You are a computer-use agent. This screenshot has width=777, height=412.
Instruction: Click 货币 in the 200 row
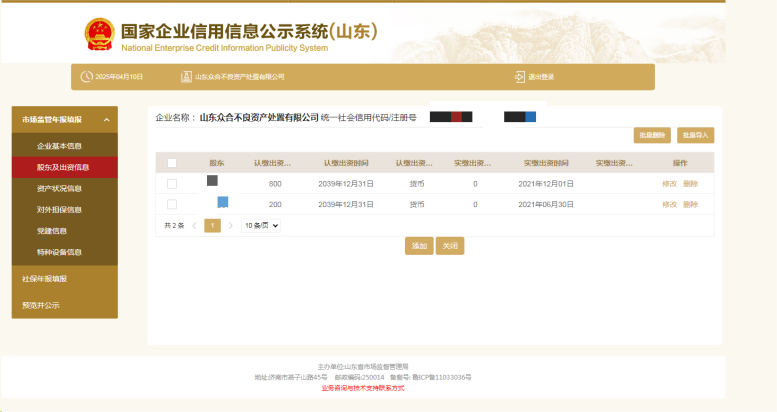pyautogui.click(x=417, y=204)
